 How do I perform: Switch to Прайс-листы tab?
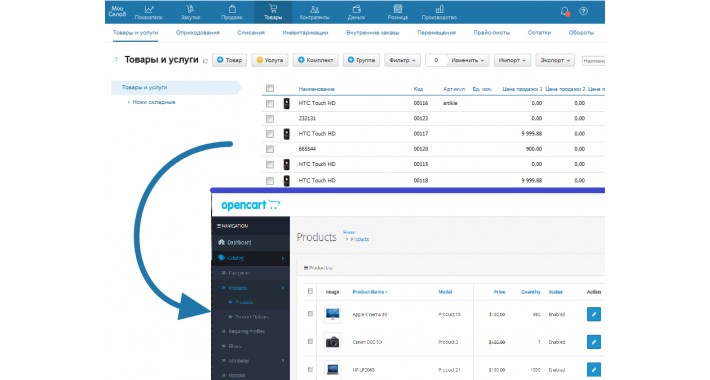click(492, 33)
